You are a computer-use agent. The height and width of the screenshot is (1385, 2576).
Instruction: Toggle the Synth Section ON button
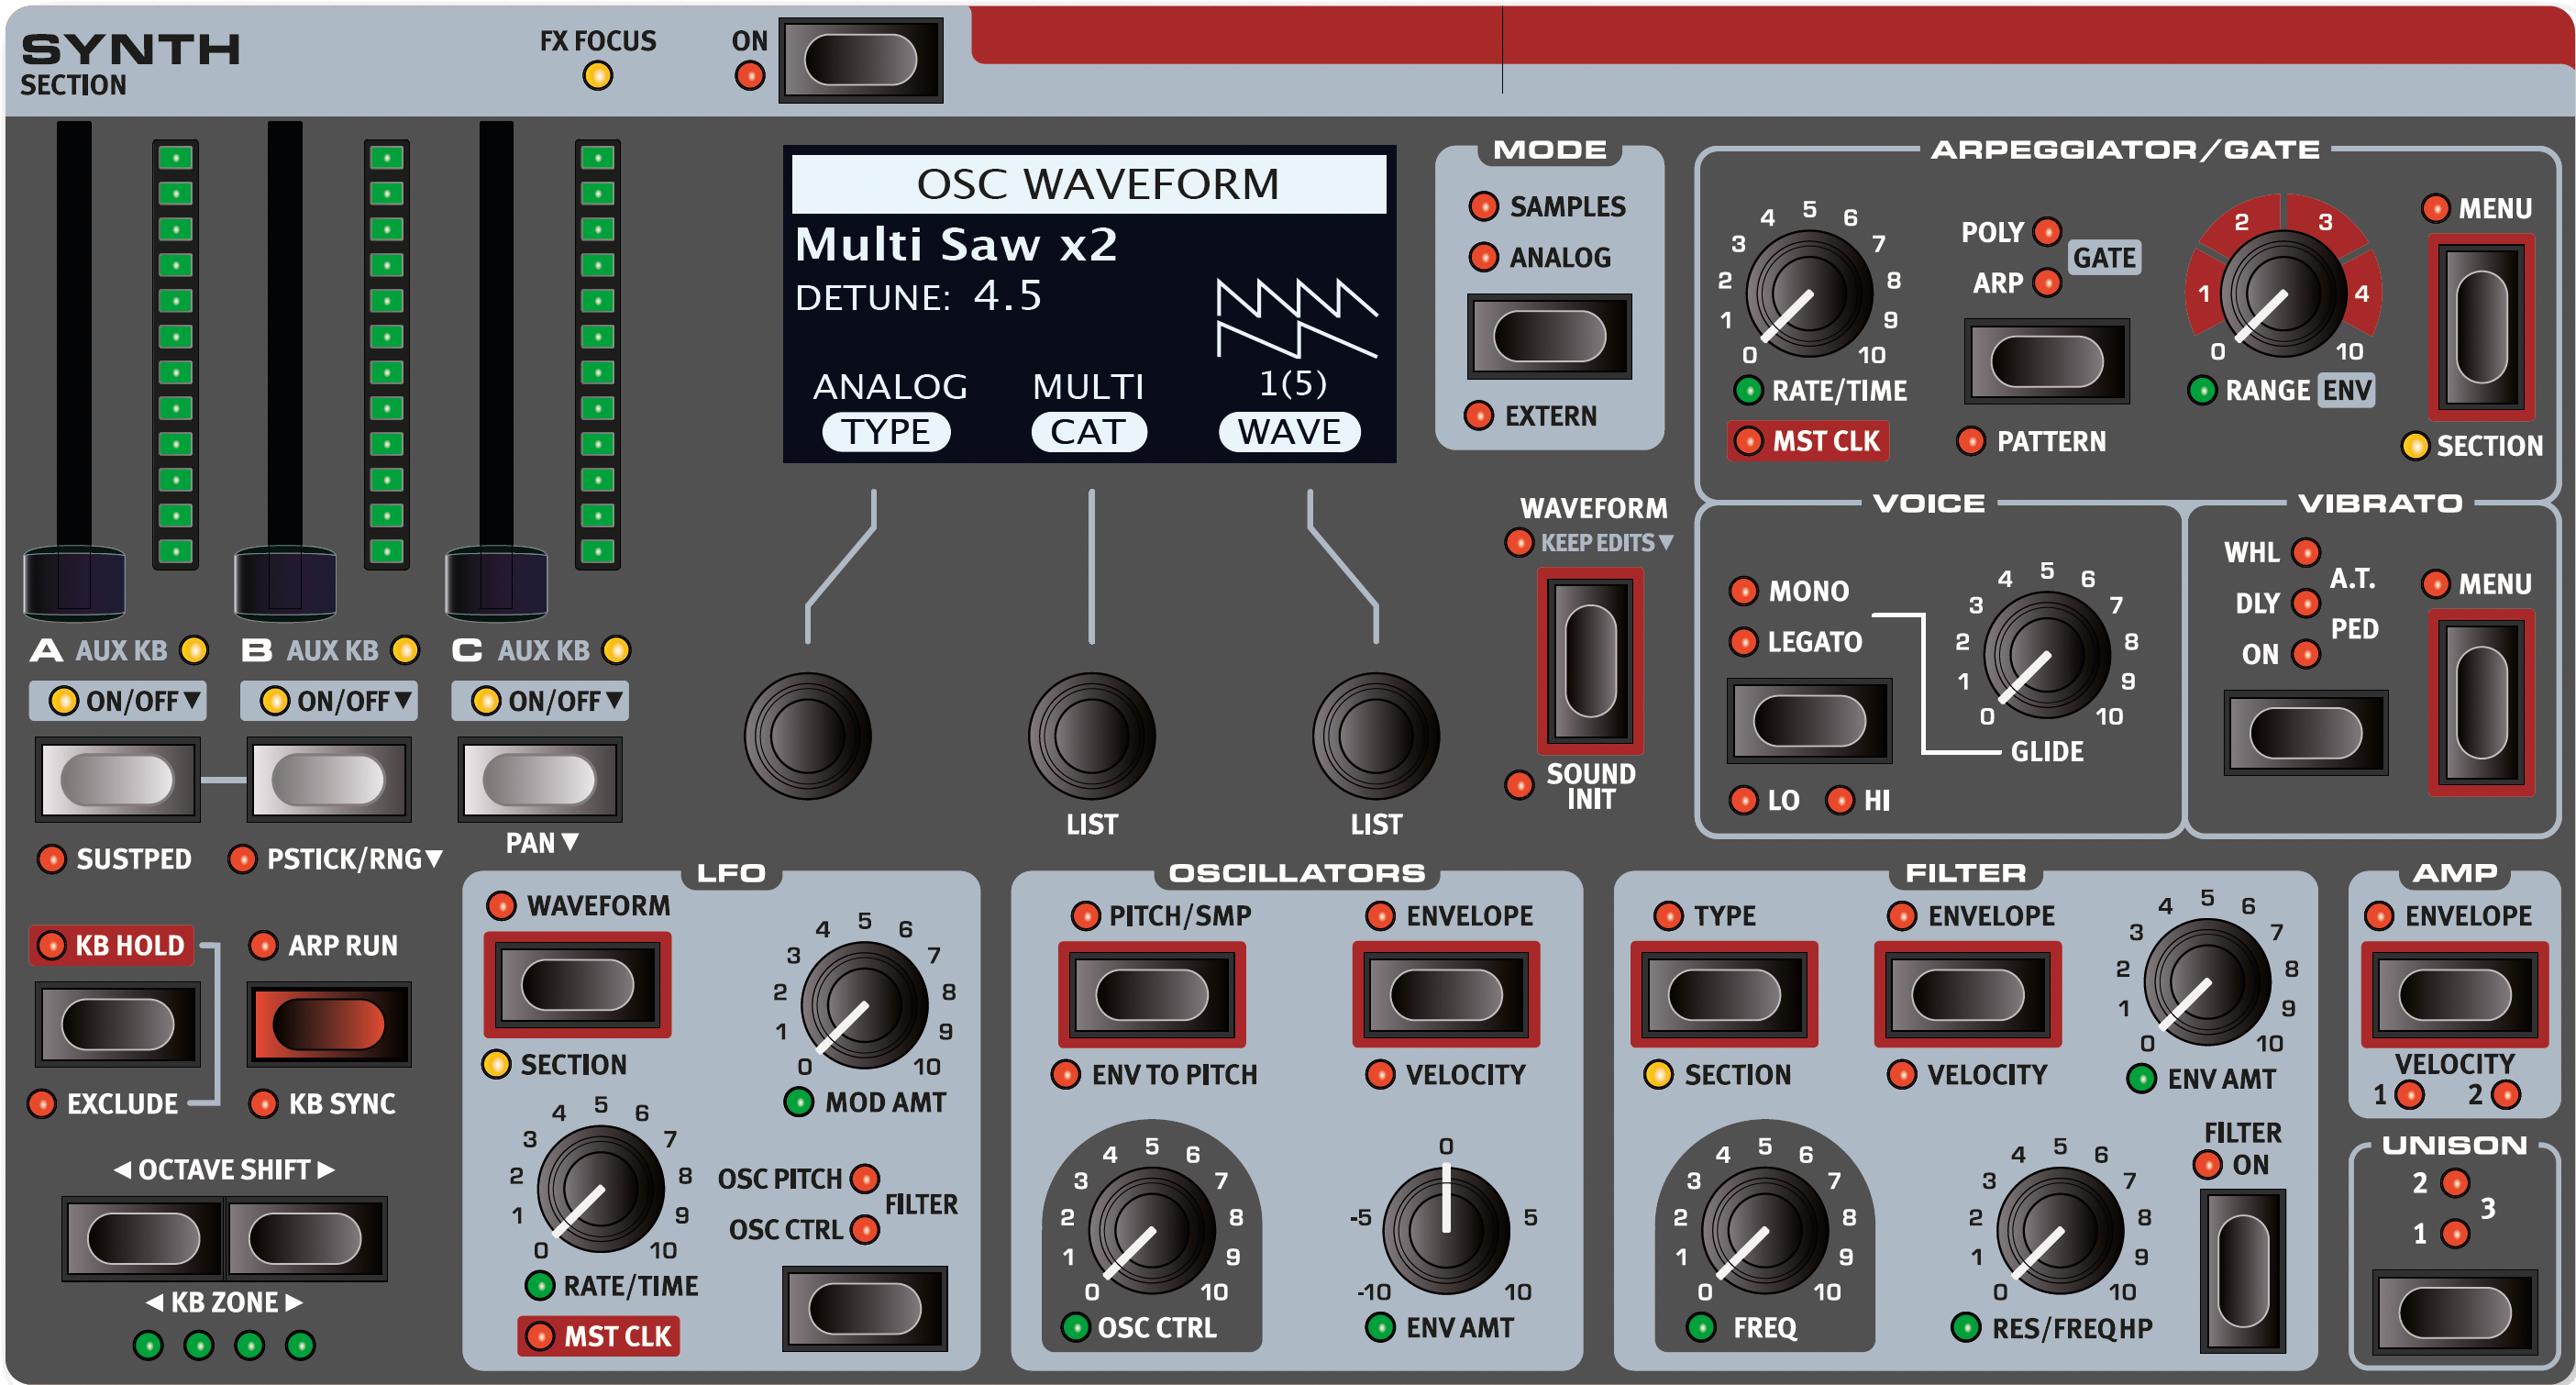pyautogui.click(x=860, y=60)
